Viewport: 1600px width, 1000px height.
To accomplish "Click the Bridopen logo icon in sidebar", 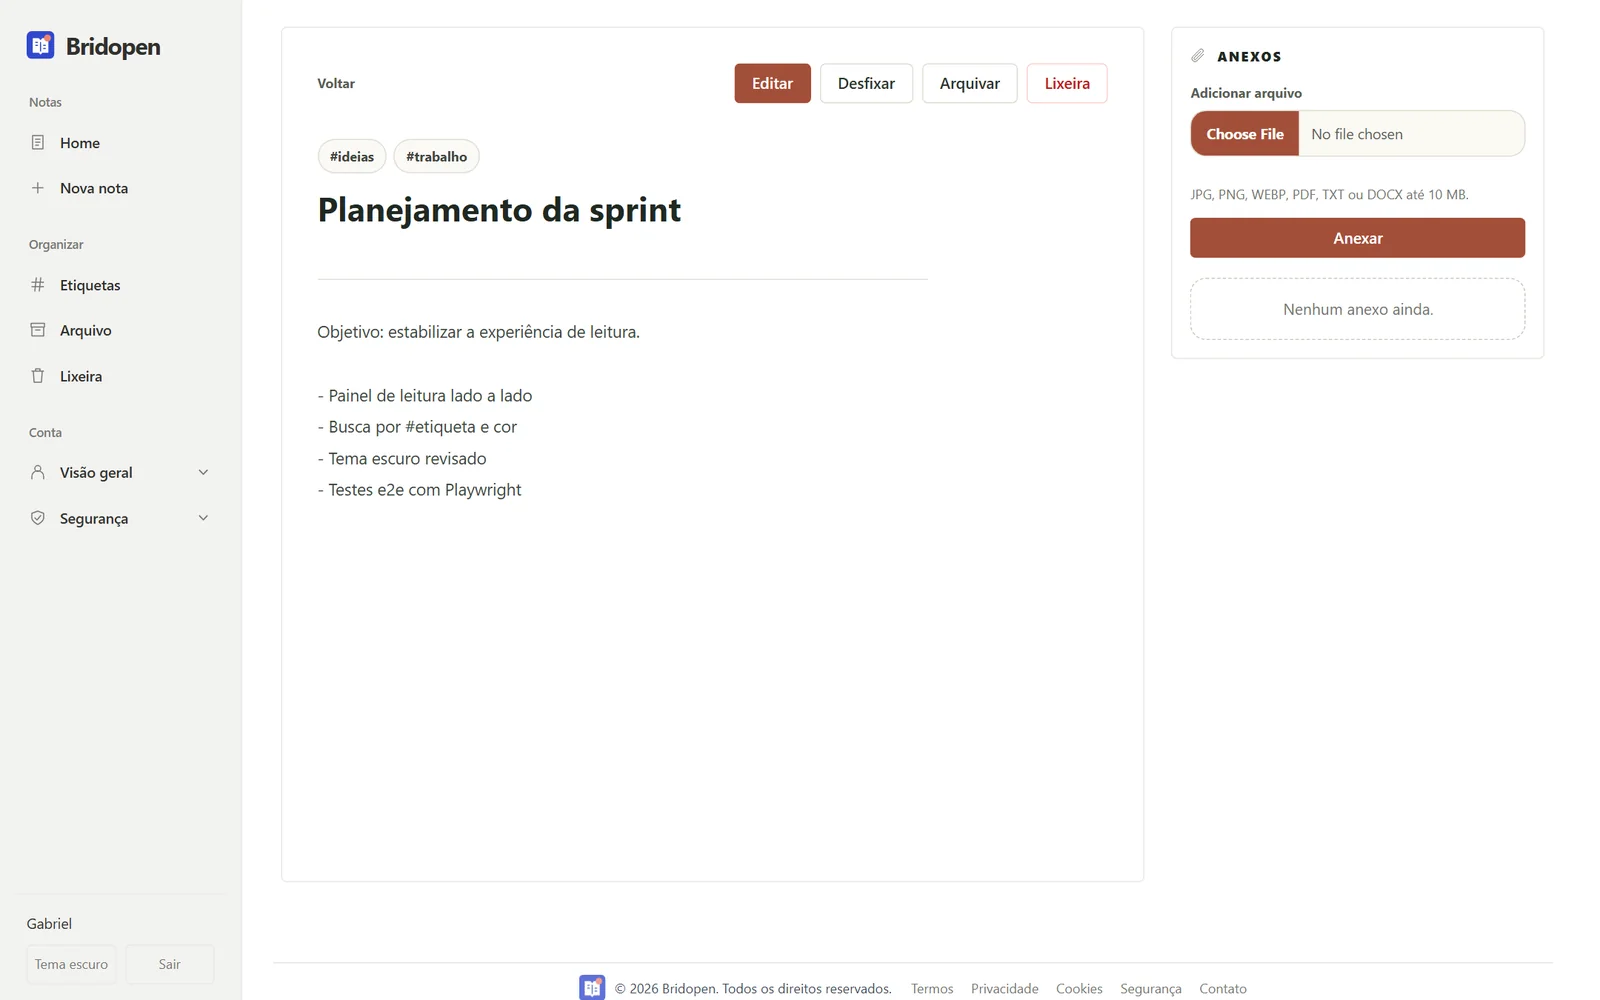I will point(40,45).
